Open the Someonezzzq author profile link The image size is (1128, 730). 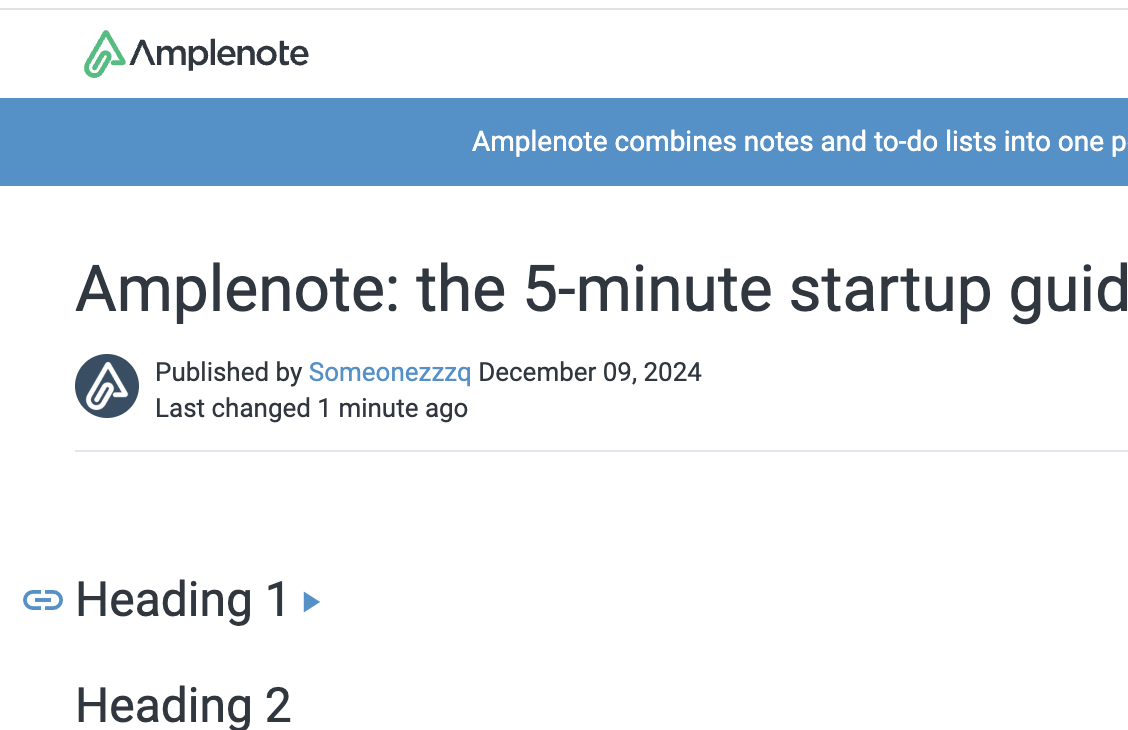click(389, 373)
